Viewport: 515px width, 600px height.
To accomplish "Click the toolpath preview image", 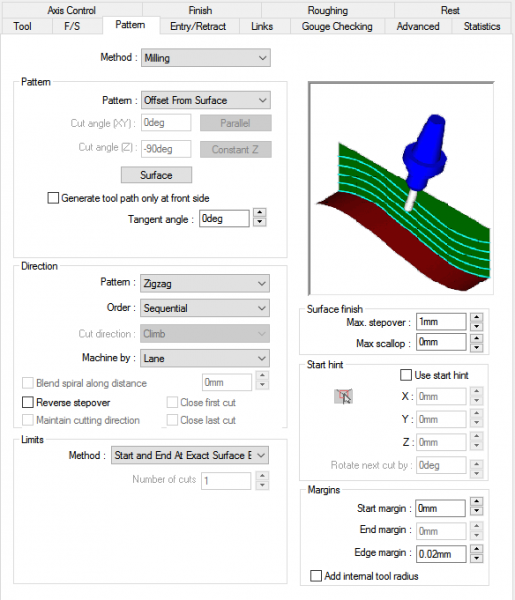I will (x=401, y=188).
